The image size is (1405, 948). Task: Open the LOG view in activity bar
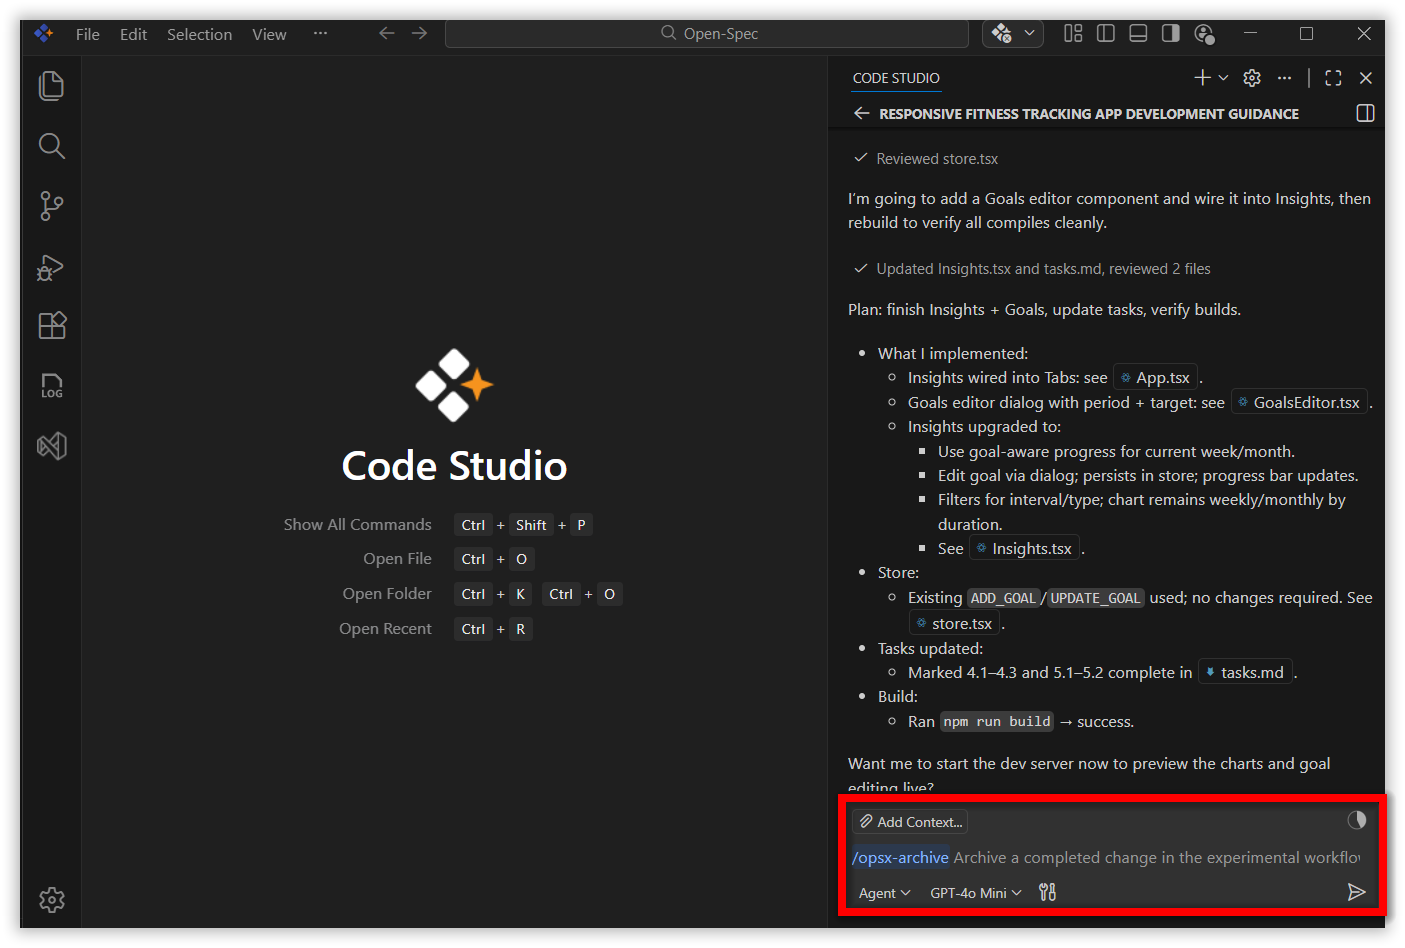tap(51, 386)
